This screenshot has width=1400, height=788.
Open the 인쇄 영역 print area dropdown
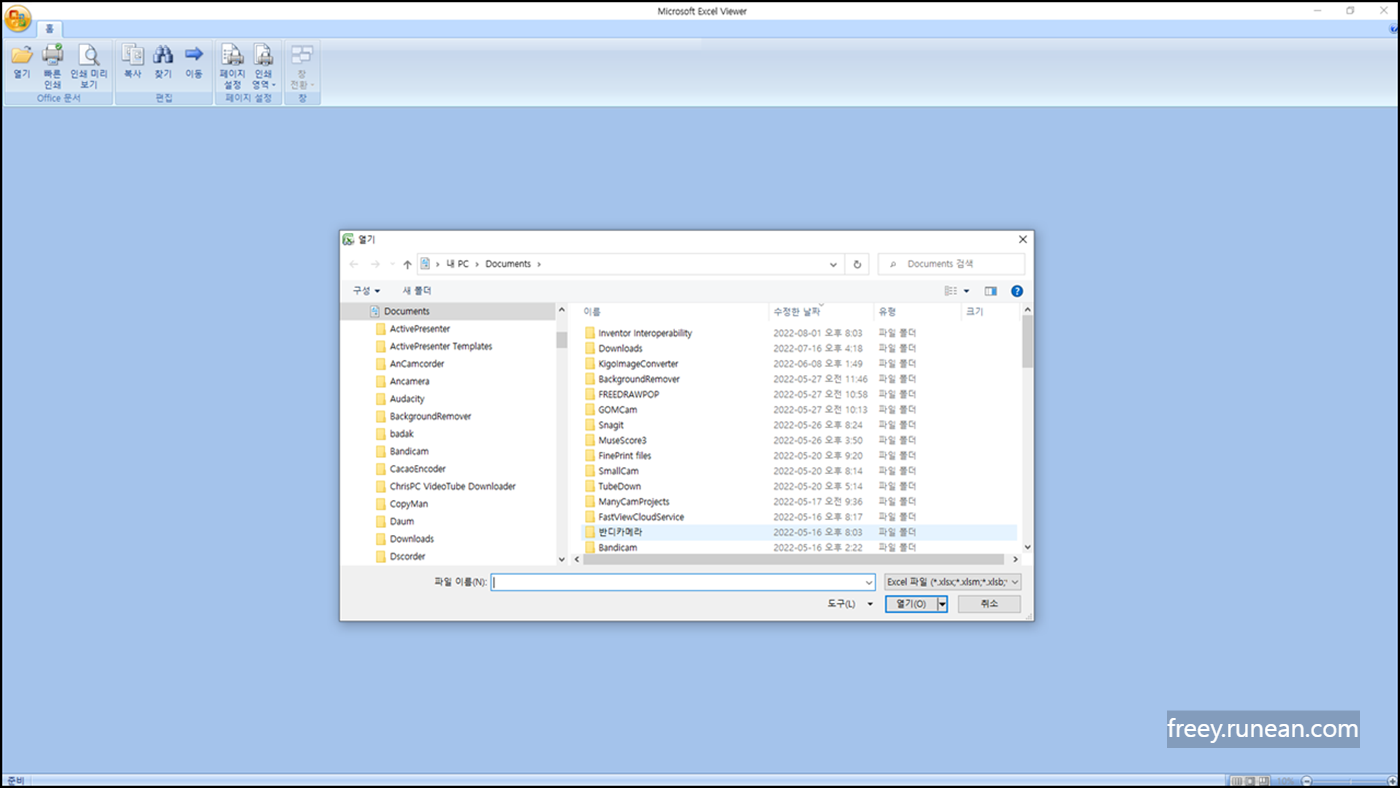click(x=263, y=66)
